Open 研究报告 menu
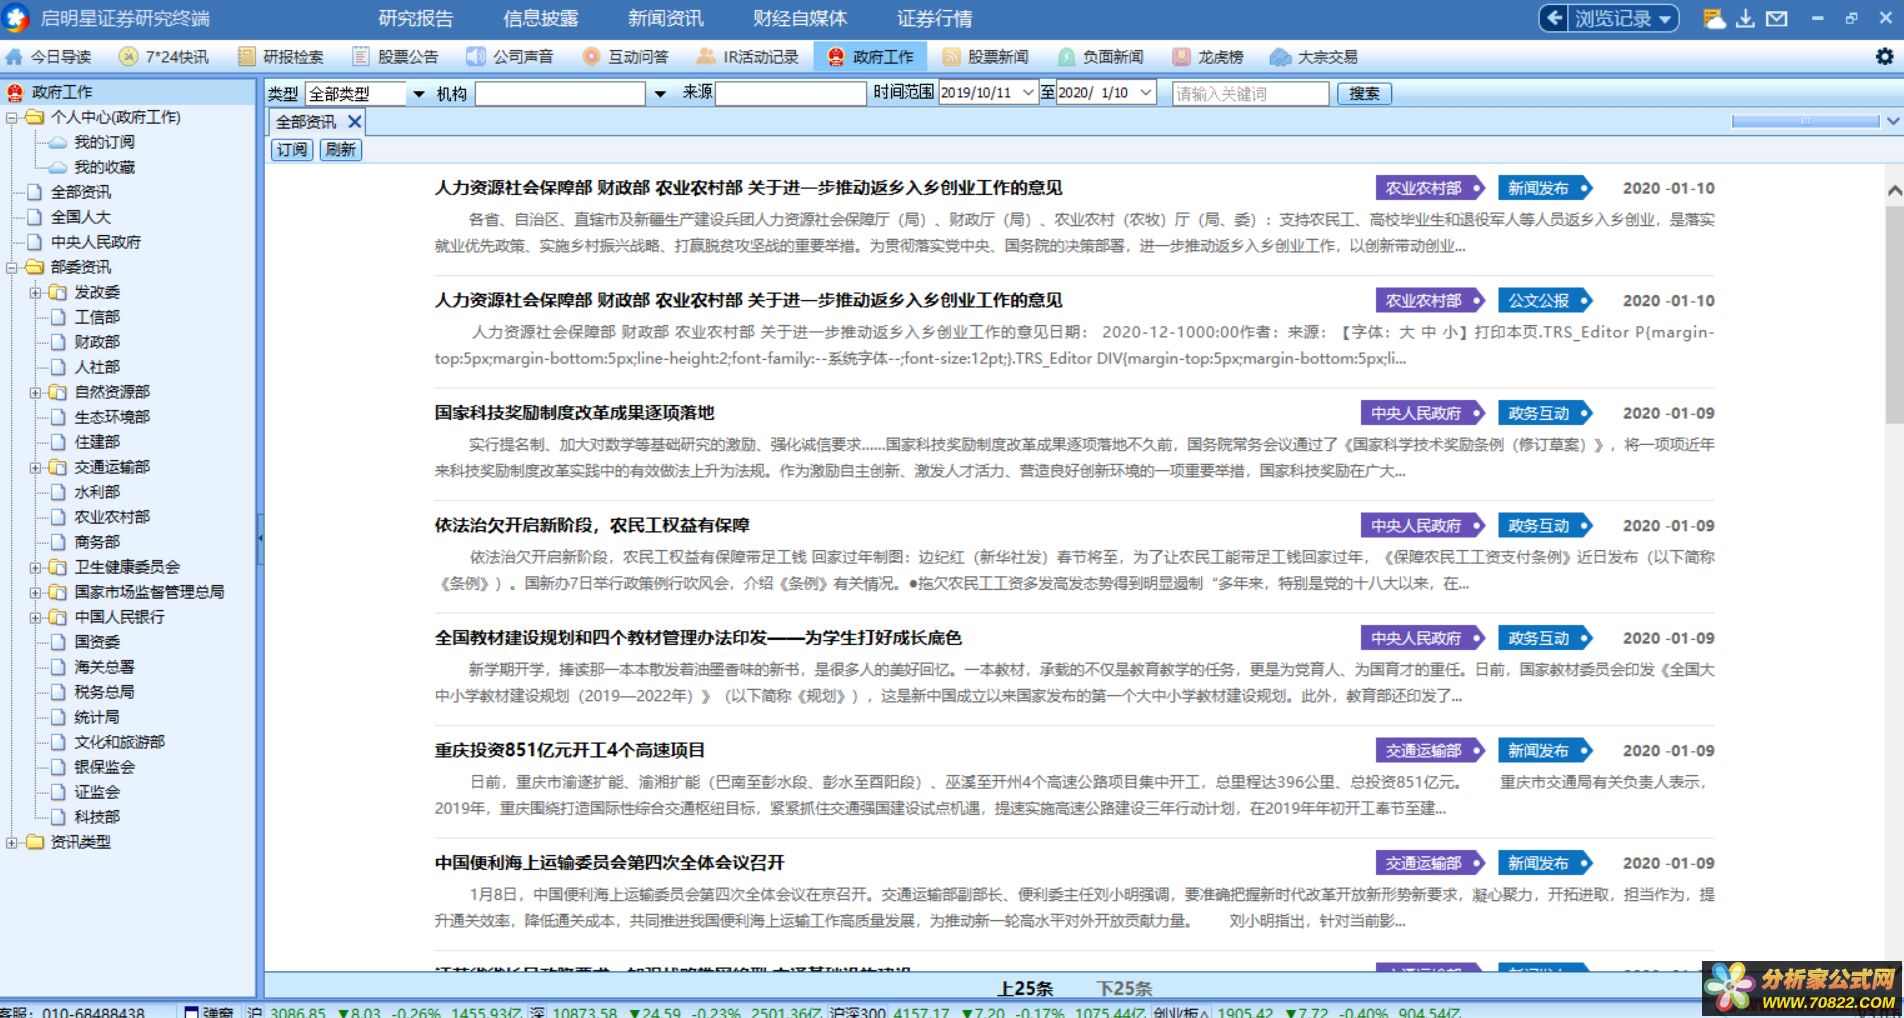The image size is (1904, 1018). pyautogui.click(x=416, y=18)
